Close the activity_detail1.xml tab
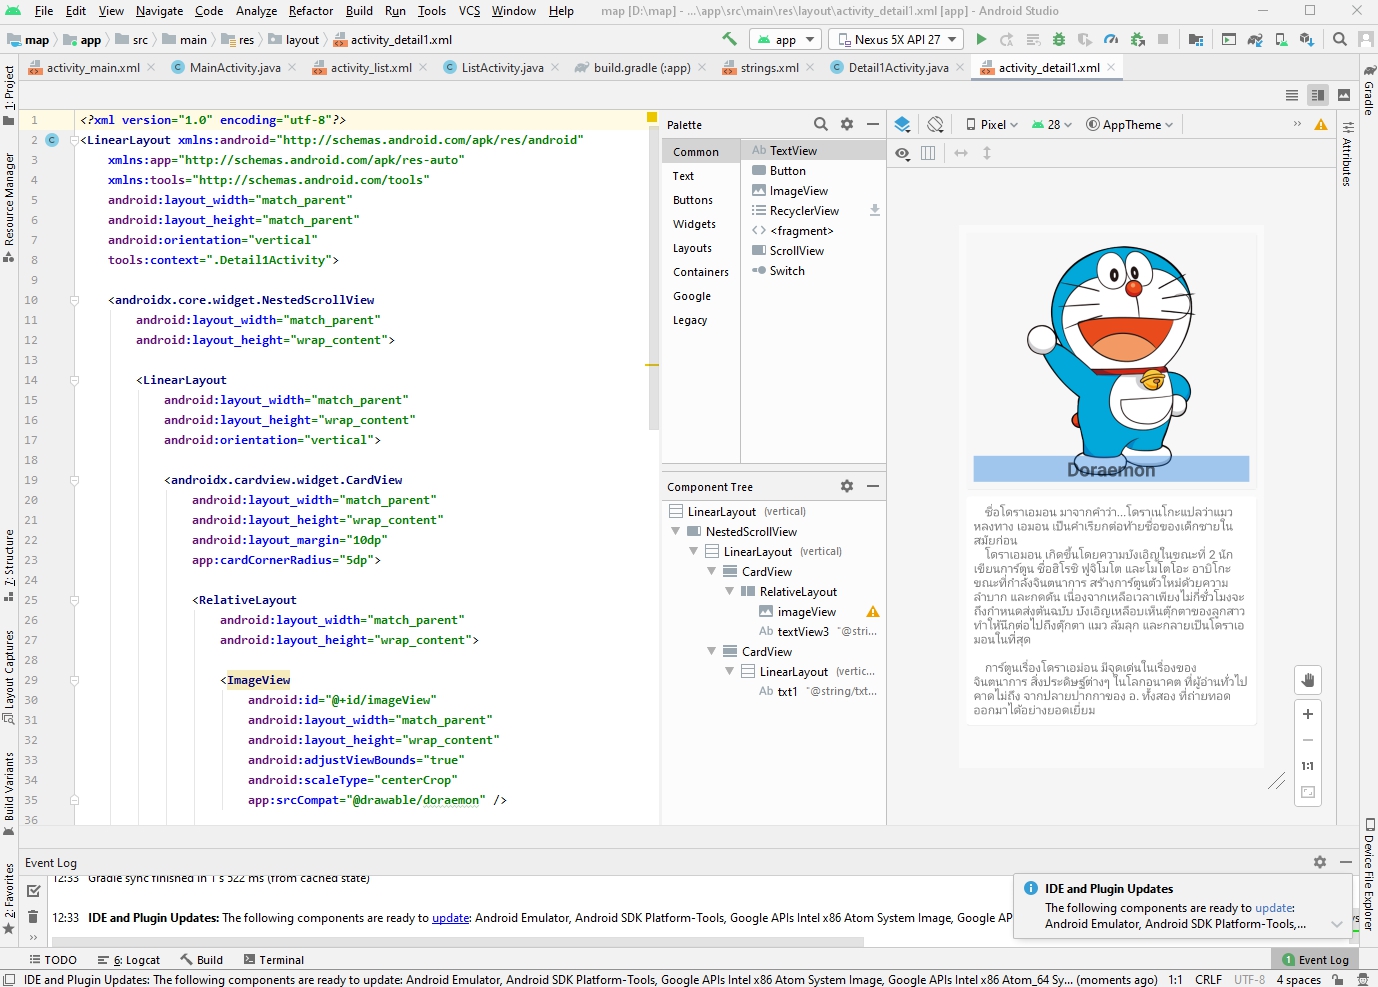Viewport: 1378px width, 987px height. click(x=1110, y=68)
